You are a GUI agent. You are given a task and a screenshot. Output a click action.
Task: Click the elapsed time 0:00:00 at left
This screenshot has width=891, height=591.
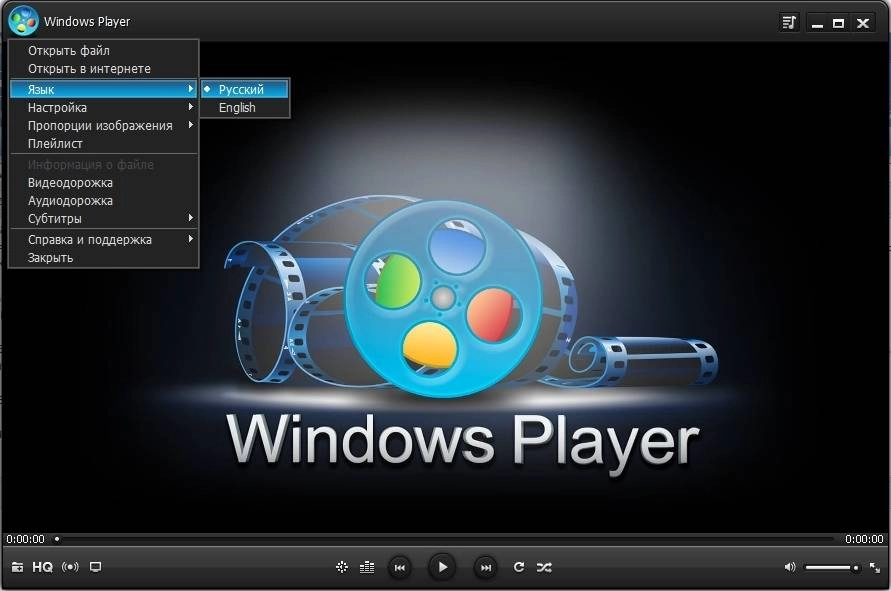pyautogui.click(x=26, y=539)
